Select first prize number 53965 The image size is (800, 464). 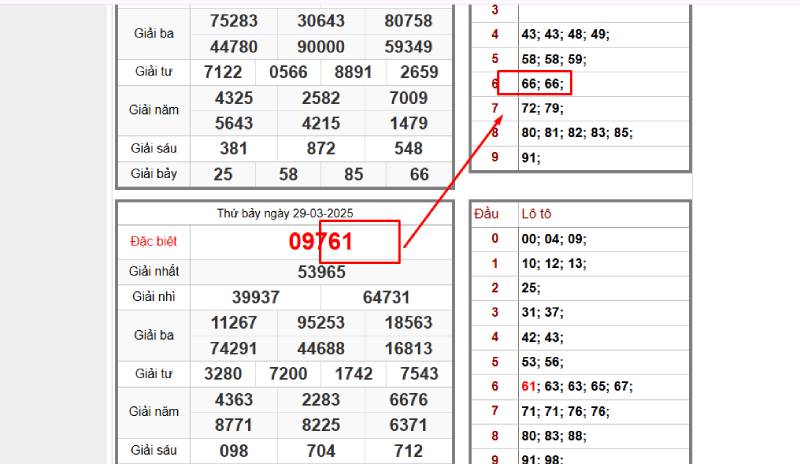coord(321,272)
